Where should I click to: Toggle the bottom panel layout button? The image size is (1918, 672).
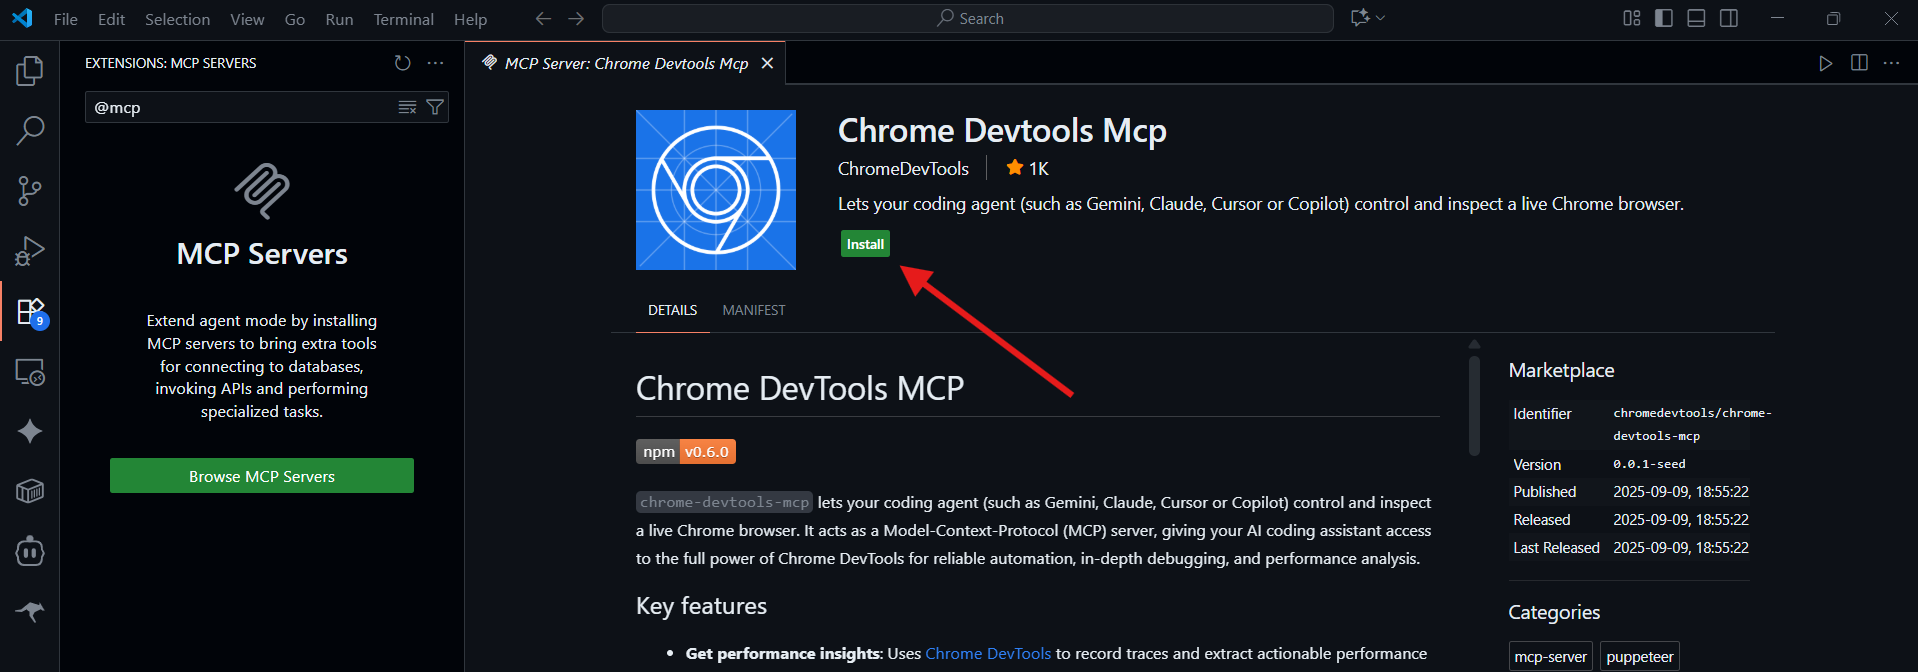coord(1696,18)
